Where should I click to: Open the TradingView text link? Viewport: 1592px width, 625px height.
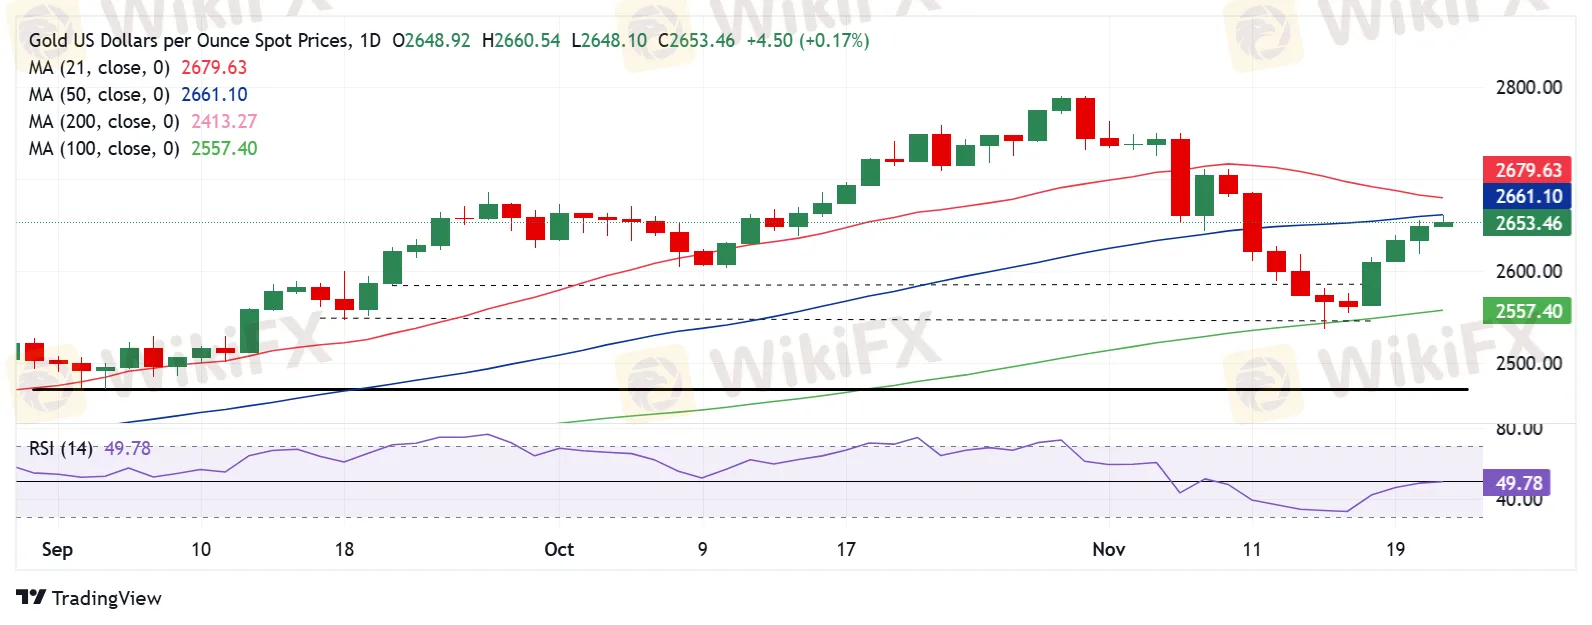point(106,598)
